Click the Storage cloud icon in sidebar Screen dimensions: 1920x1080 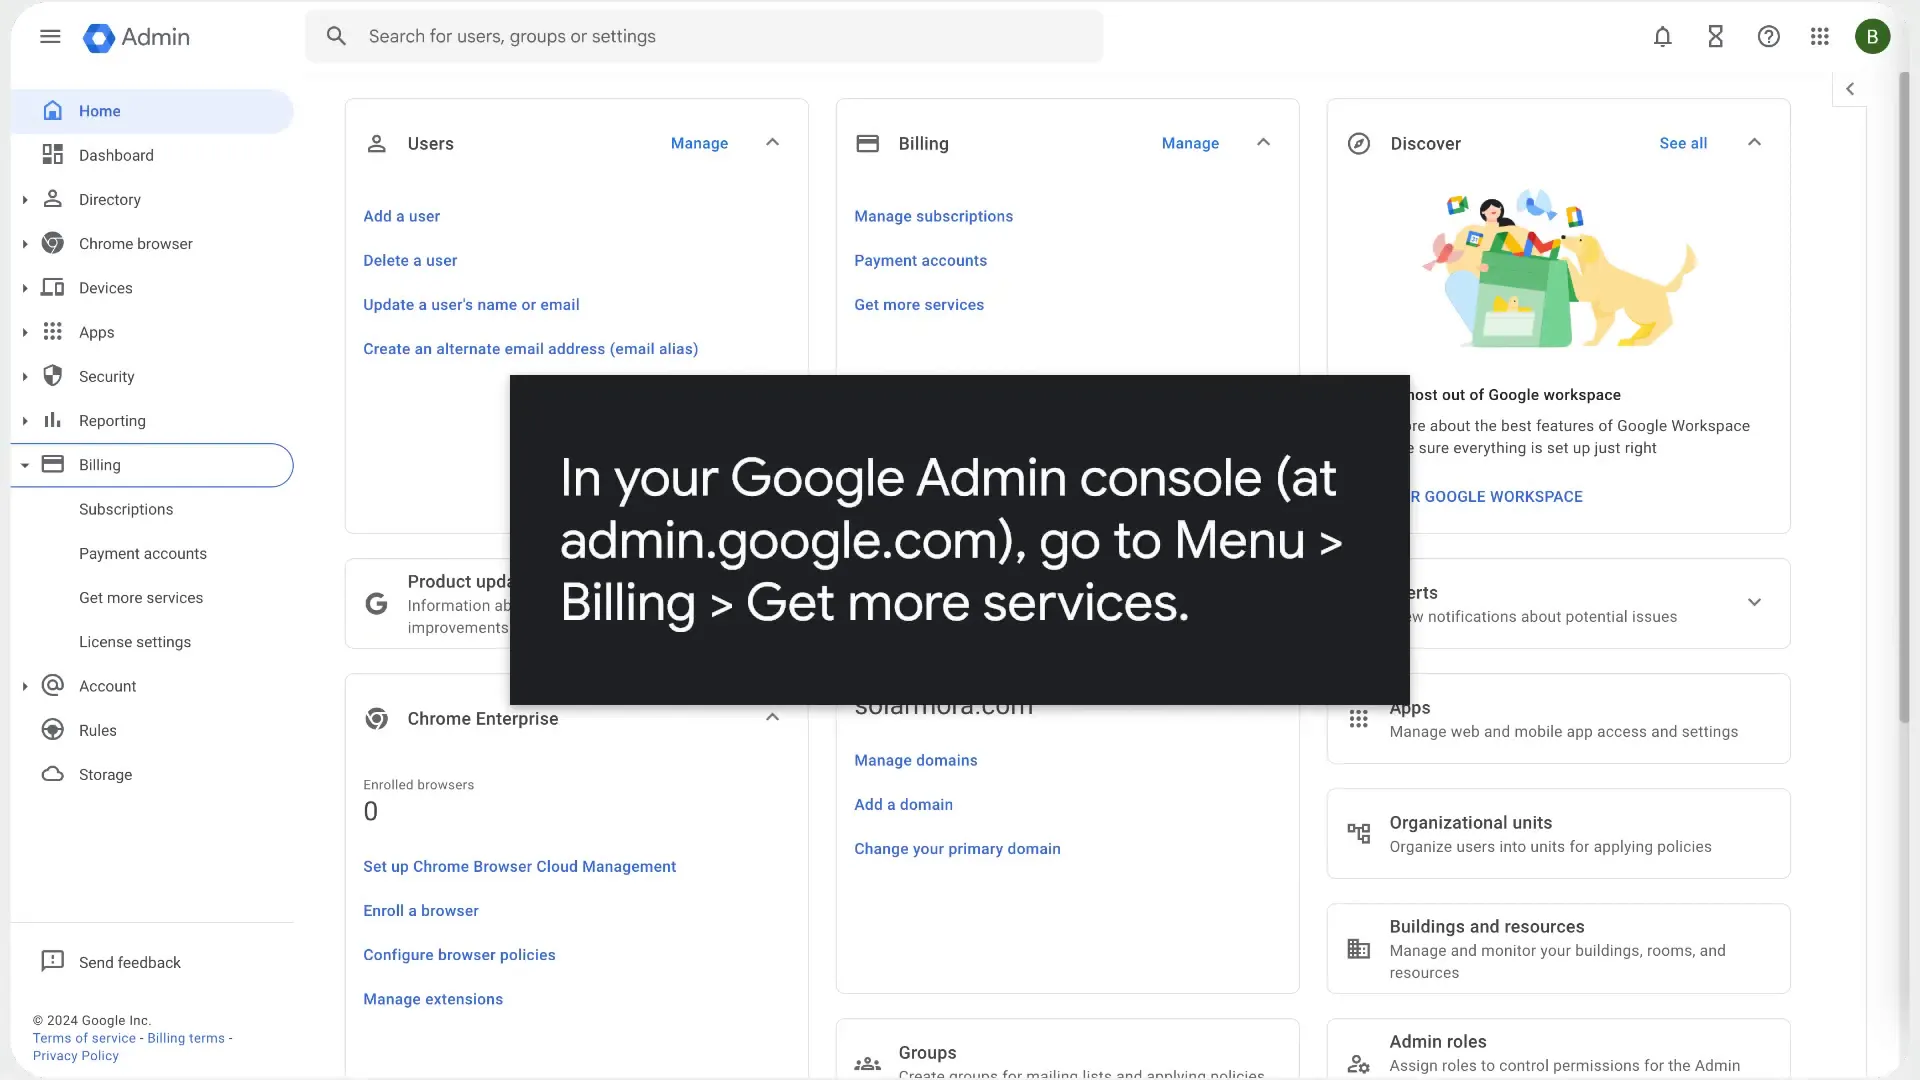(x=52, y=775)
